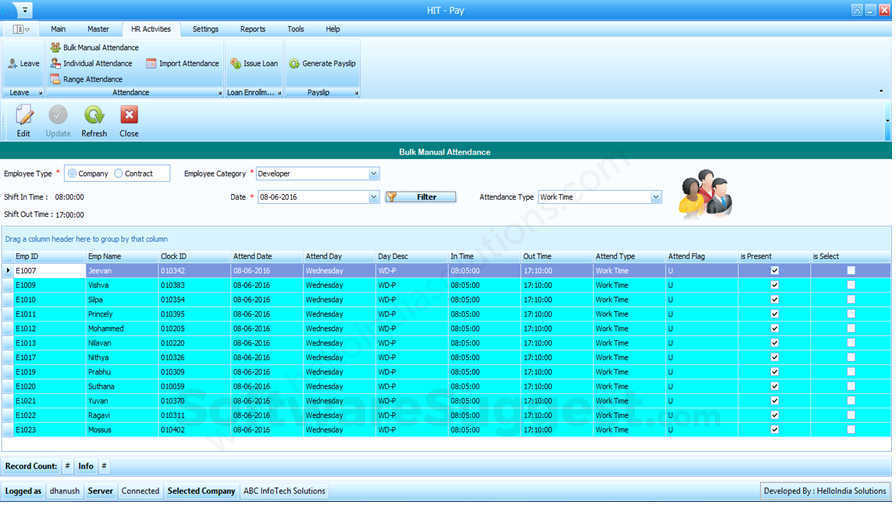Select the Contract employee type radio

(119, 174)
